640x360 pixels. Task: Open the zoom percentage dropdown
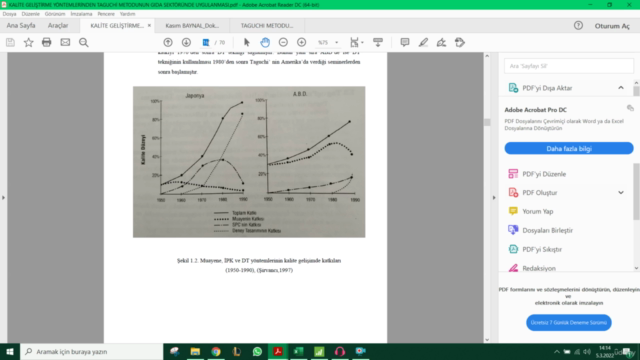[x=336, y=42]
